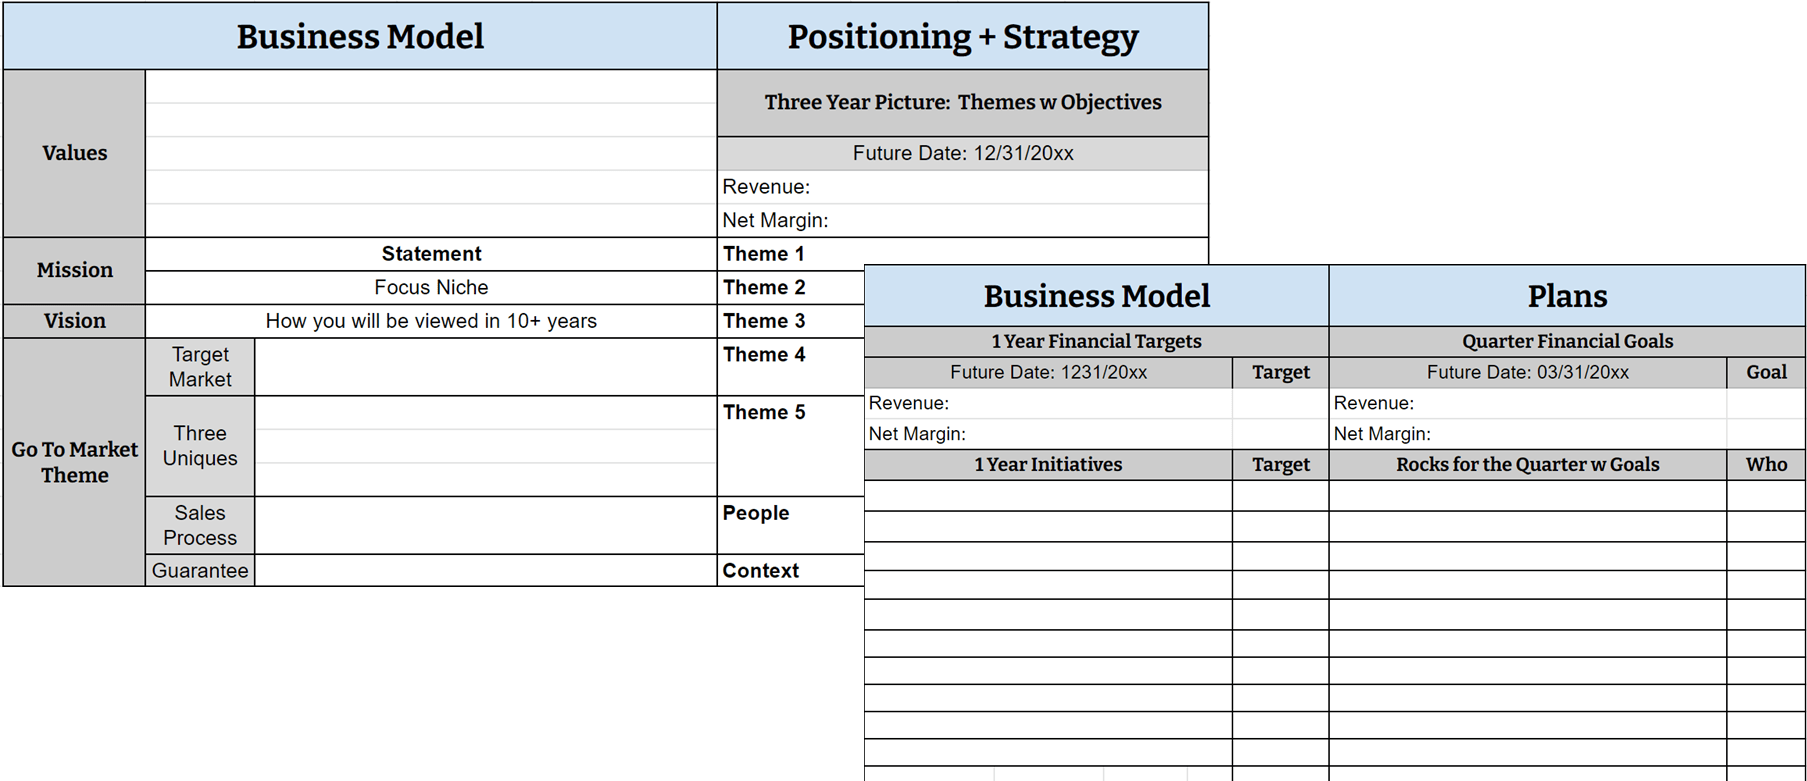Click the "Go To Market Theme" cell
The image size is (1807, 781).
tap(75, 462)
